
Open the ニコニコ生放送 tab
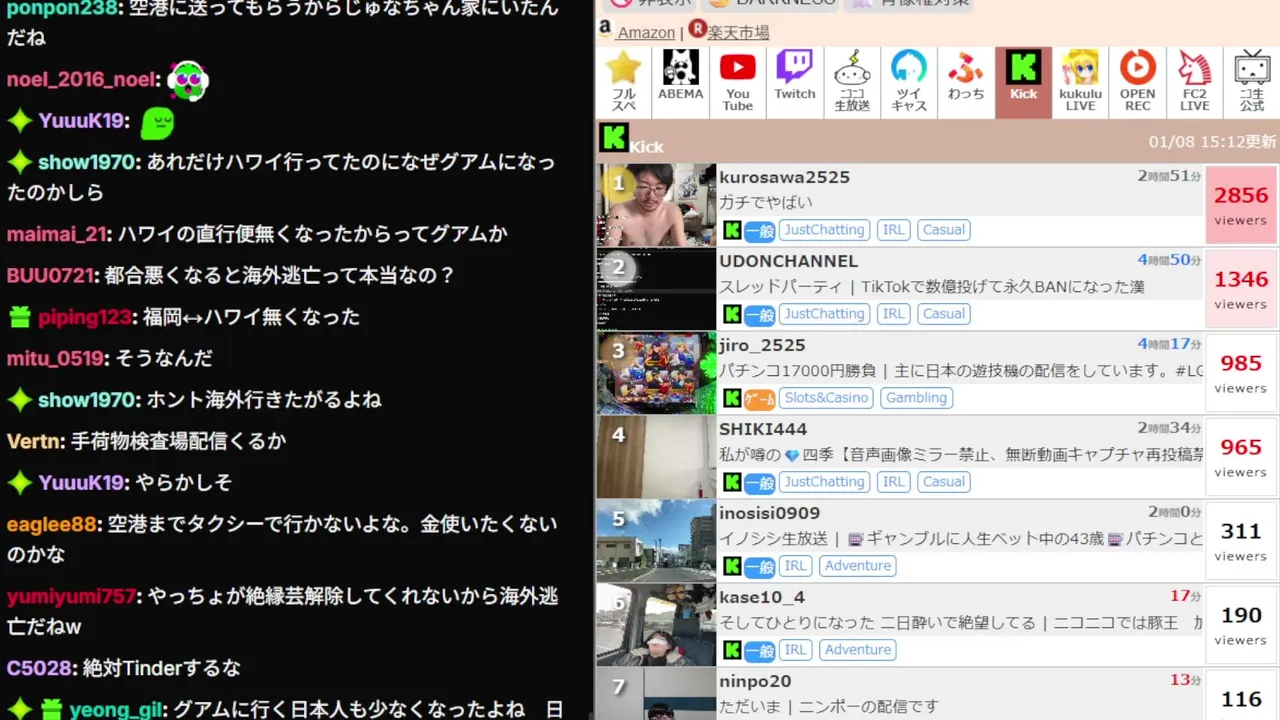(852, 82)
